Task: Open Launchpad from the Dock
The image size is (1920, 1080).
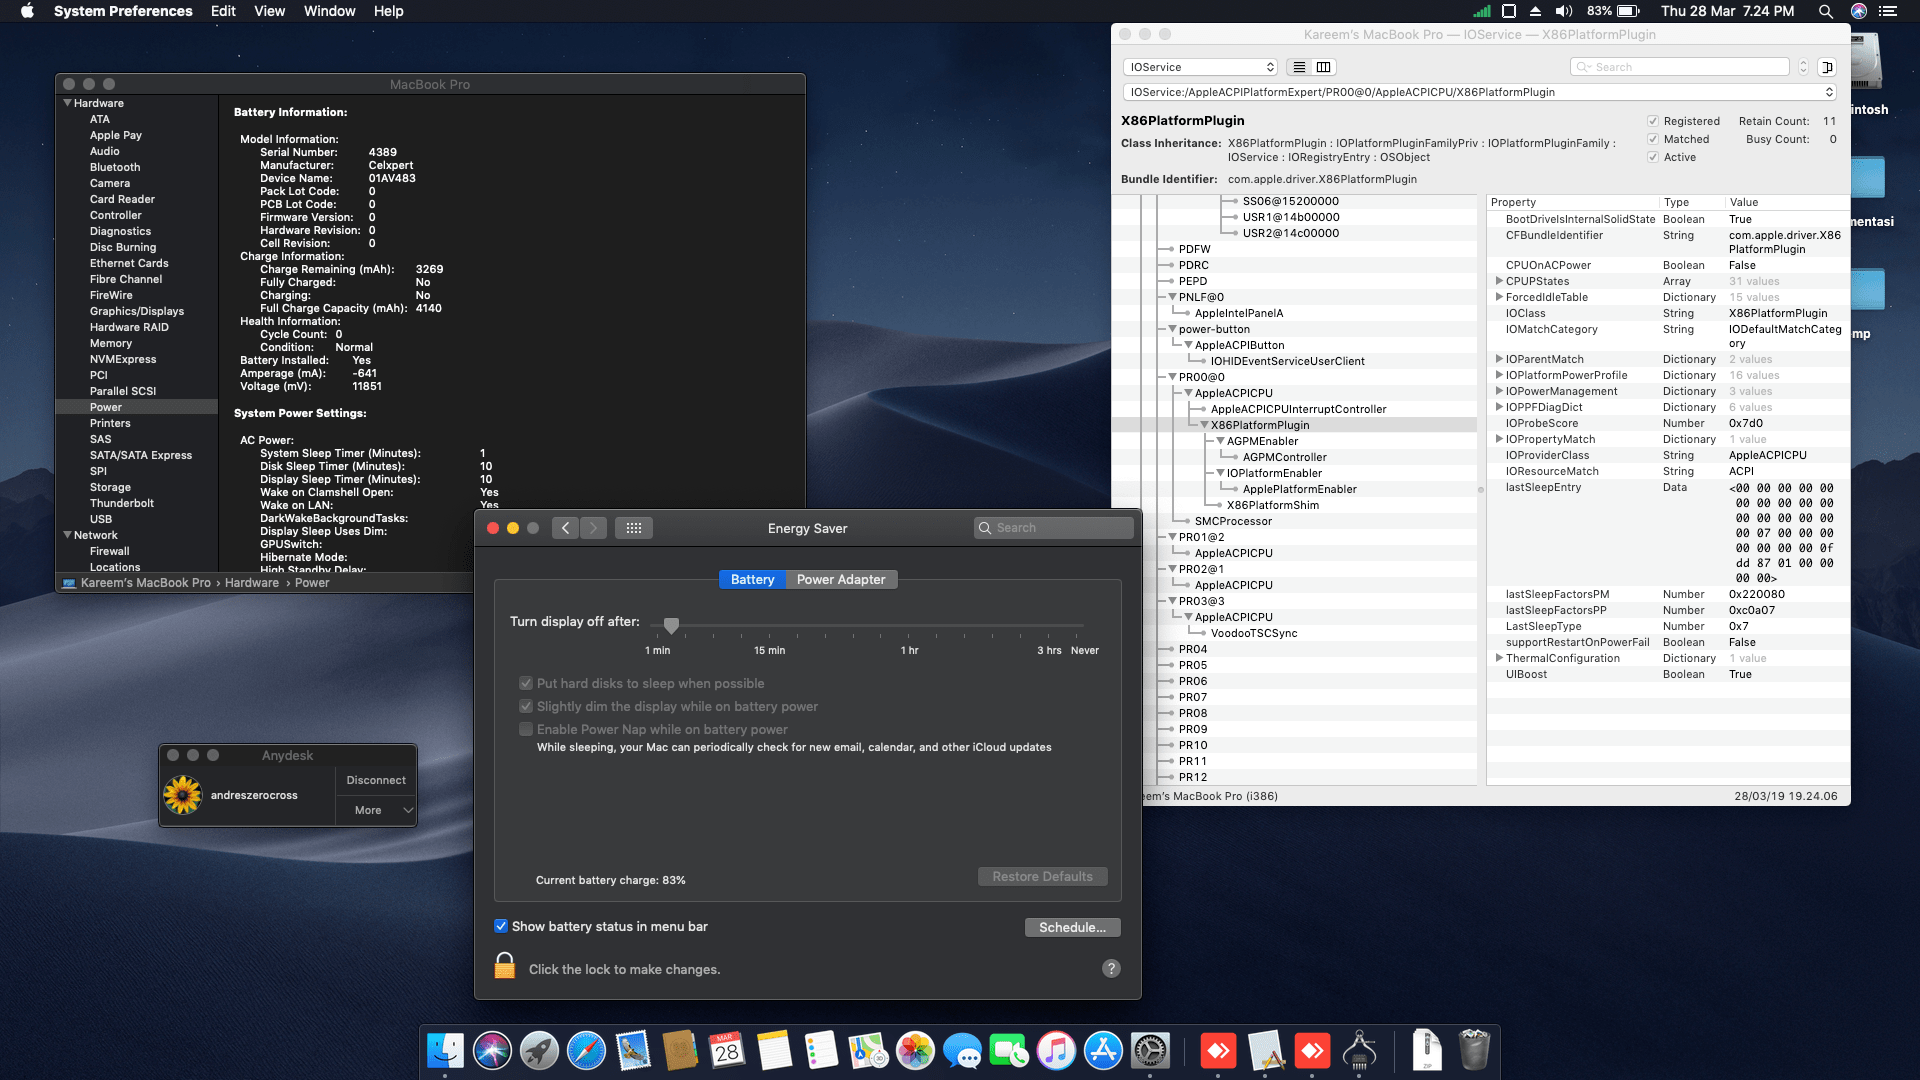Action: [x=539, y=1051]
